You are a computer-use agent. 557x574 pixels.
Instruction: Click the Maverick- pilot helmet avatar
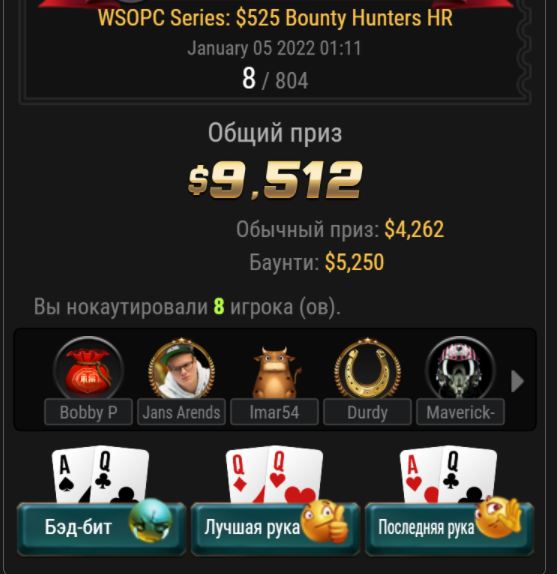460,368
